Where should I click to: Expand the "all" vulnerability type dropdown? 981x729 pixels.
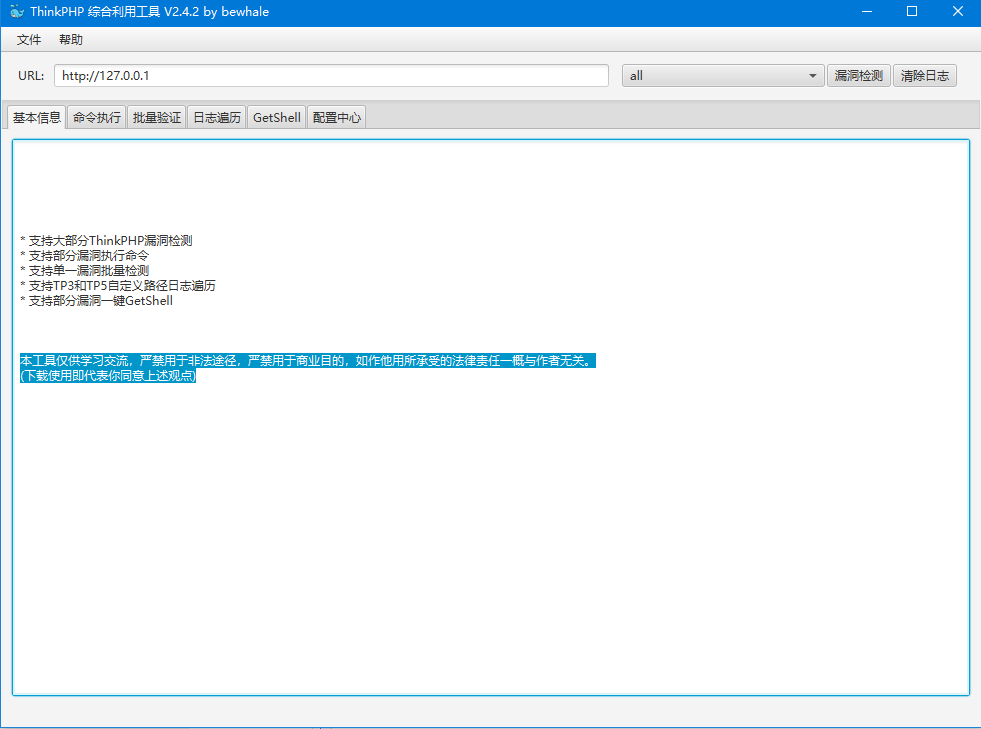click(722, 76)
